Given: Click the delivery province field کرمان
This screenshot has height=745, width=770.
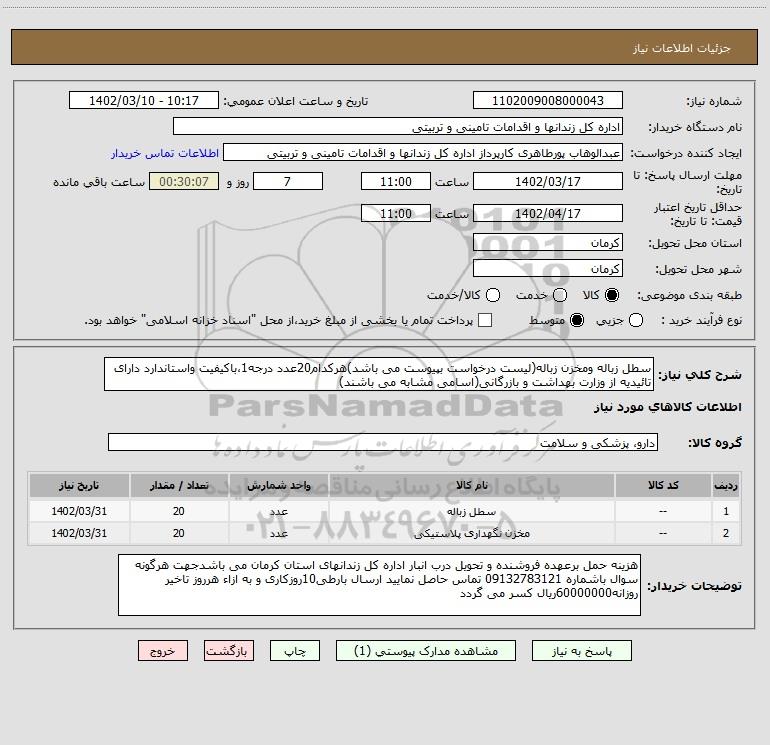Looking at the screenshot, I should (x=548, y=242).
